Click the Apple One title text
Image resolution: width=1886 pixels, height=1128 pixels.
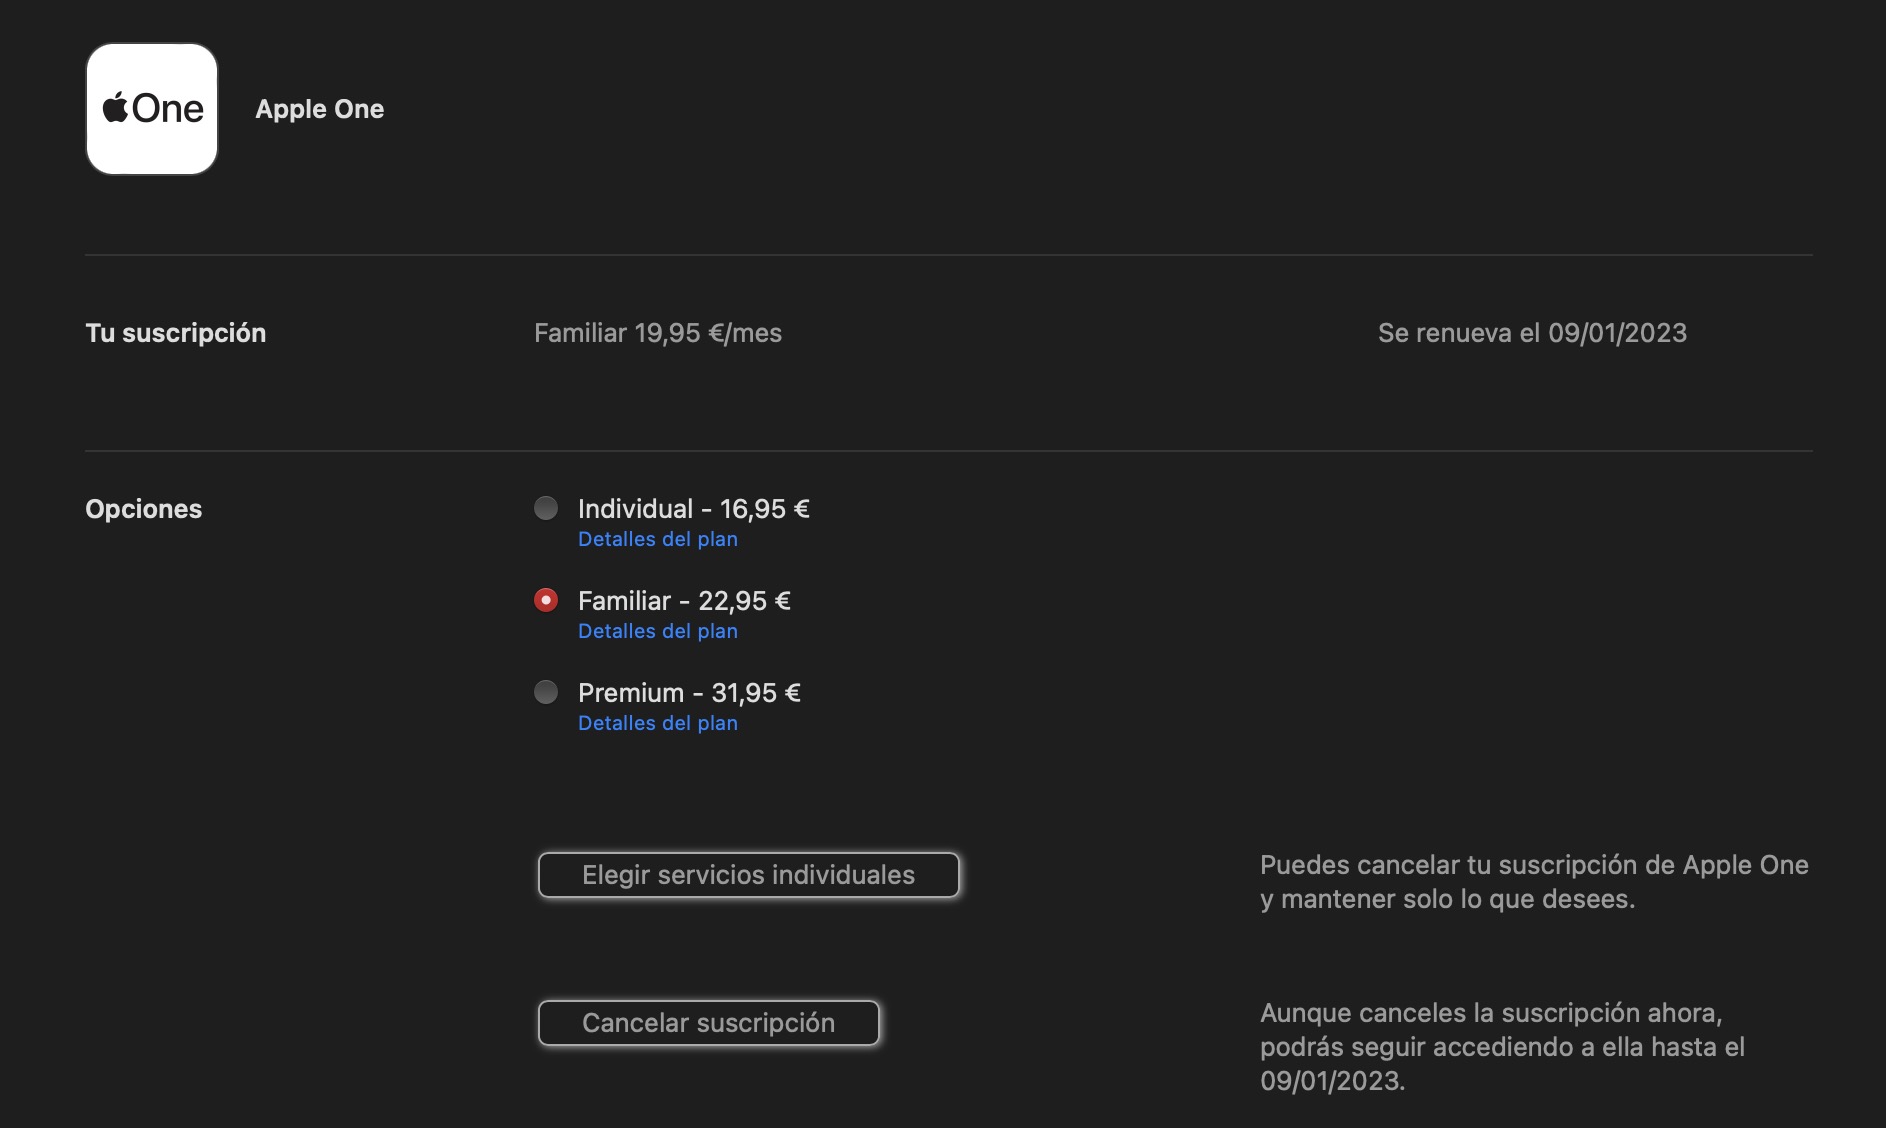tap(320, 109)
